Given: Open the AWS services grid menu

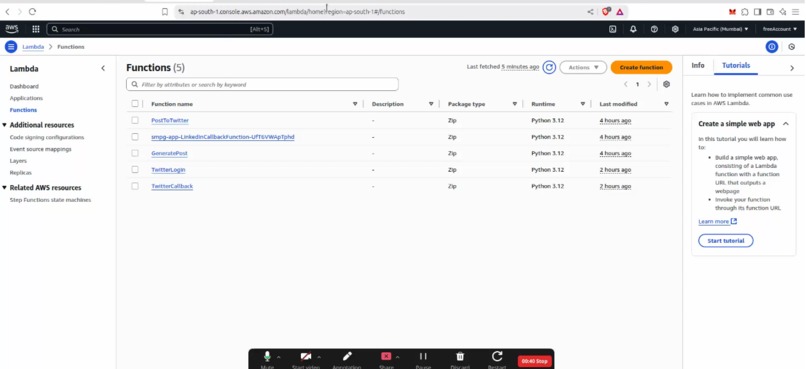Looking at the screenshot, I should tap(35, 29).
